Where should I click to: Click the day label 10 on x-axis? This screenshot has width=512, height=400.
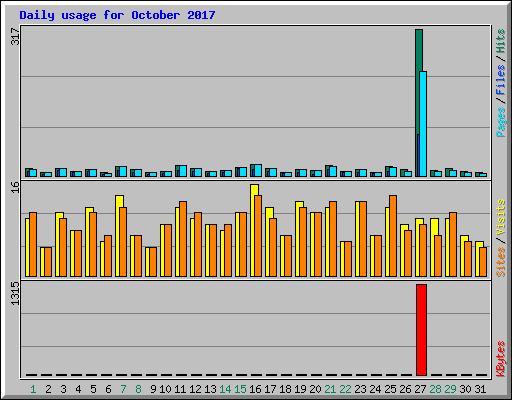click(165, 389)
